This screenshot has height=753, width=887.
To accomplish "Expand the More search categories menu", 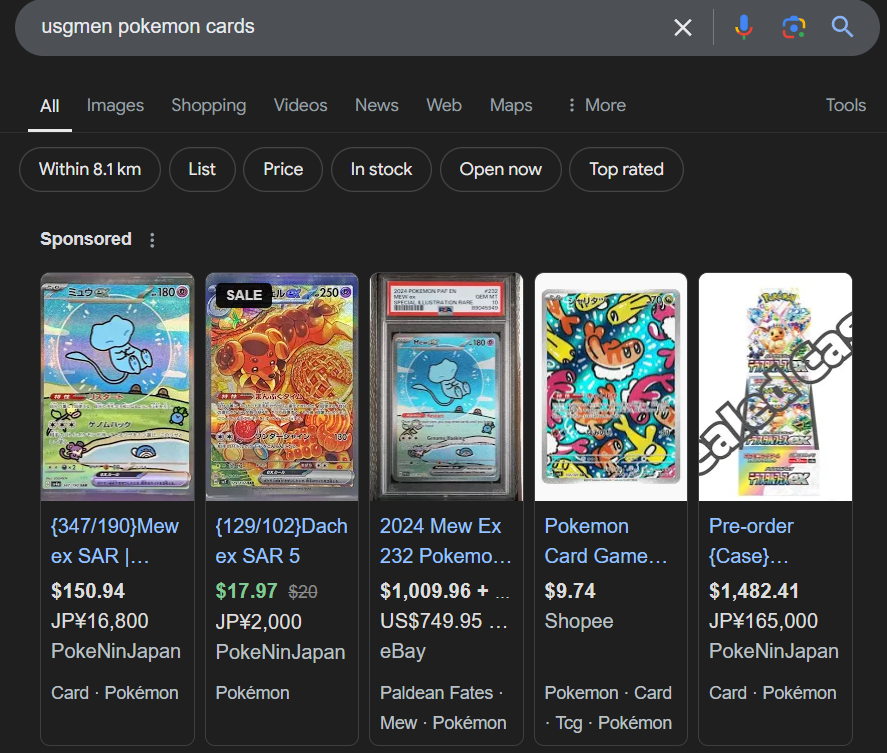I will click(597, 105).
